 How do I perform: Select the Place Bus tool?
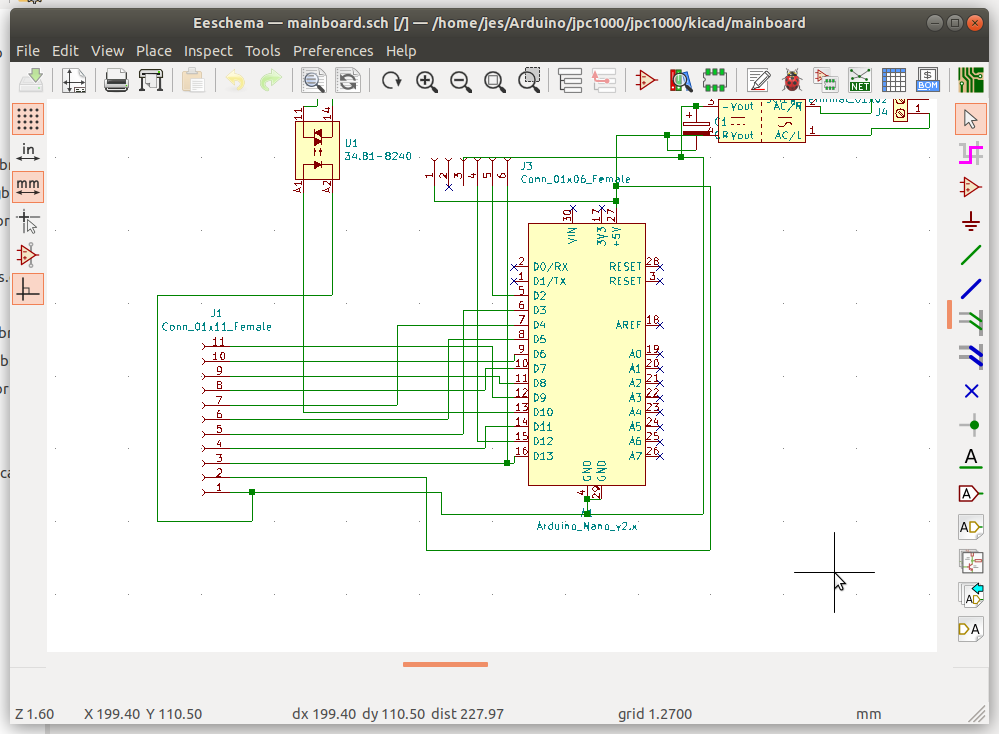pyautogui.click(x=970, y=289)
